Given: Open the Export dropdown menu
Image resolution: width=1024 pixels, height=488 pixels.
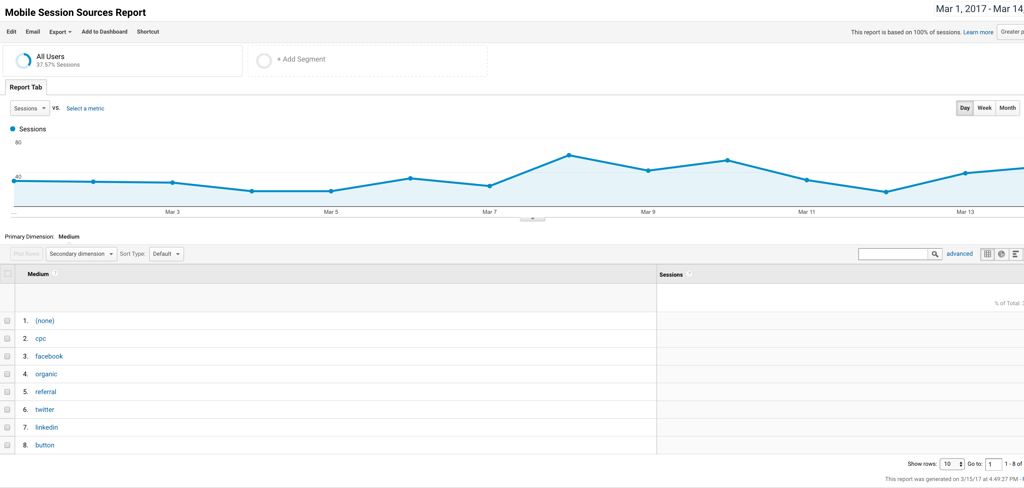Looking at the screenshot, I should pyautogui.click(x=61, y=31).
